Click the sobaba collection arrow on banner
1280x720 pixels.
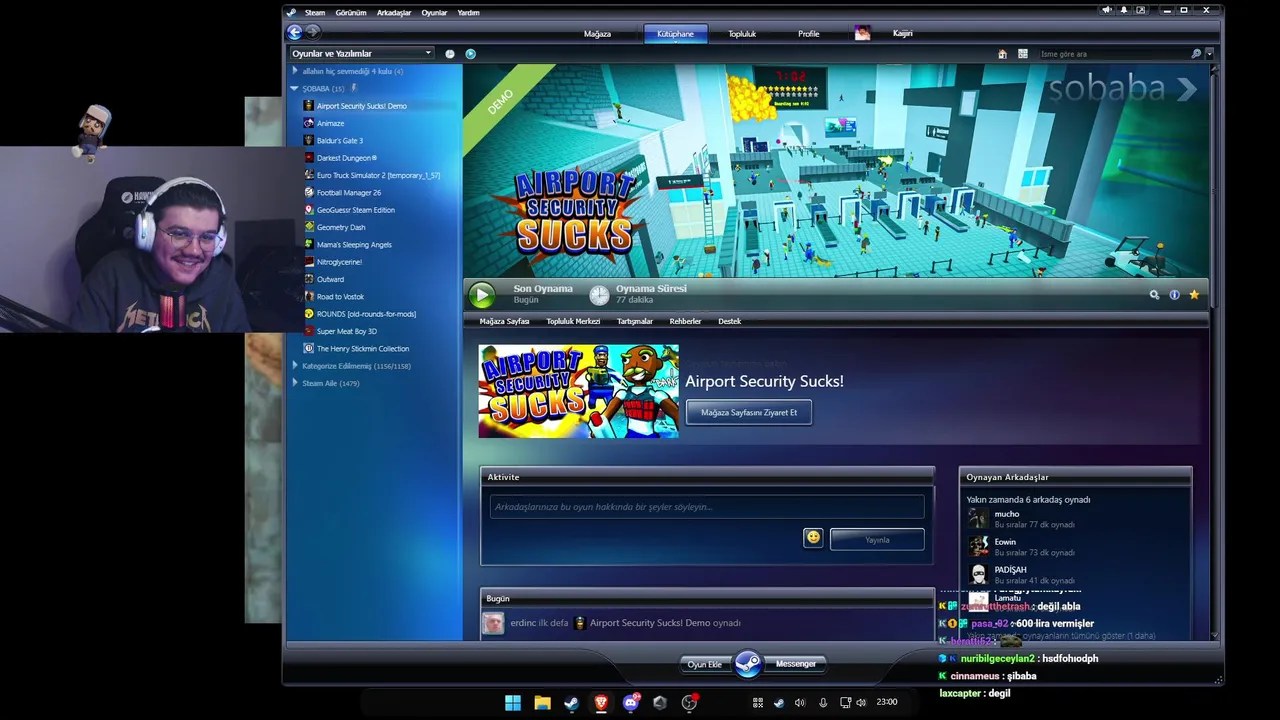pyautogui.click(x=1187, y=89)
